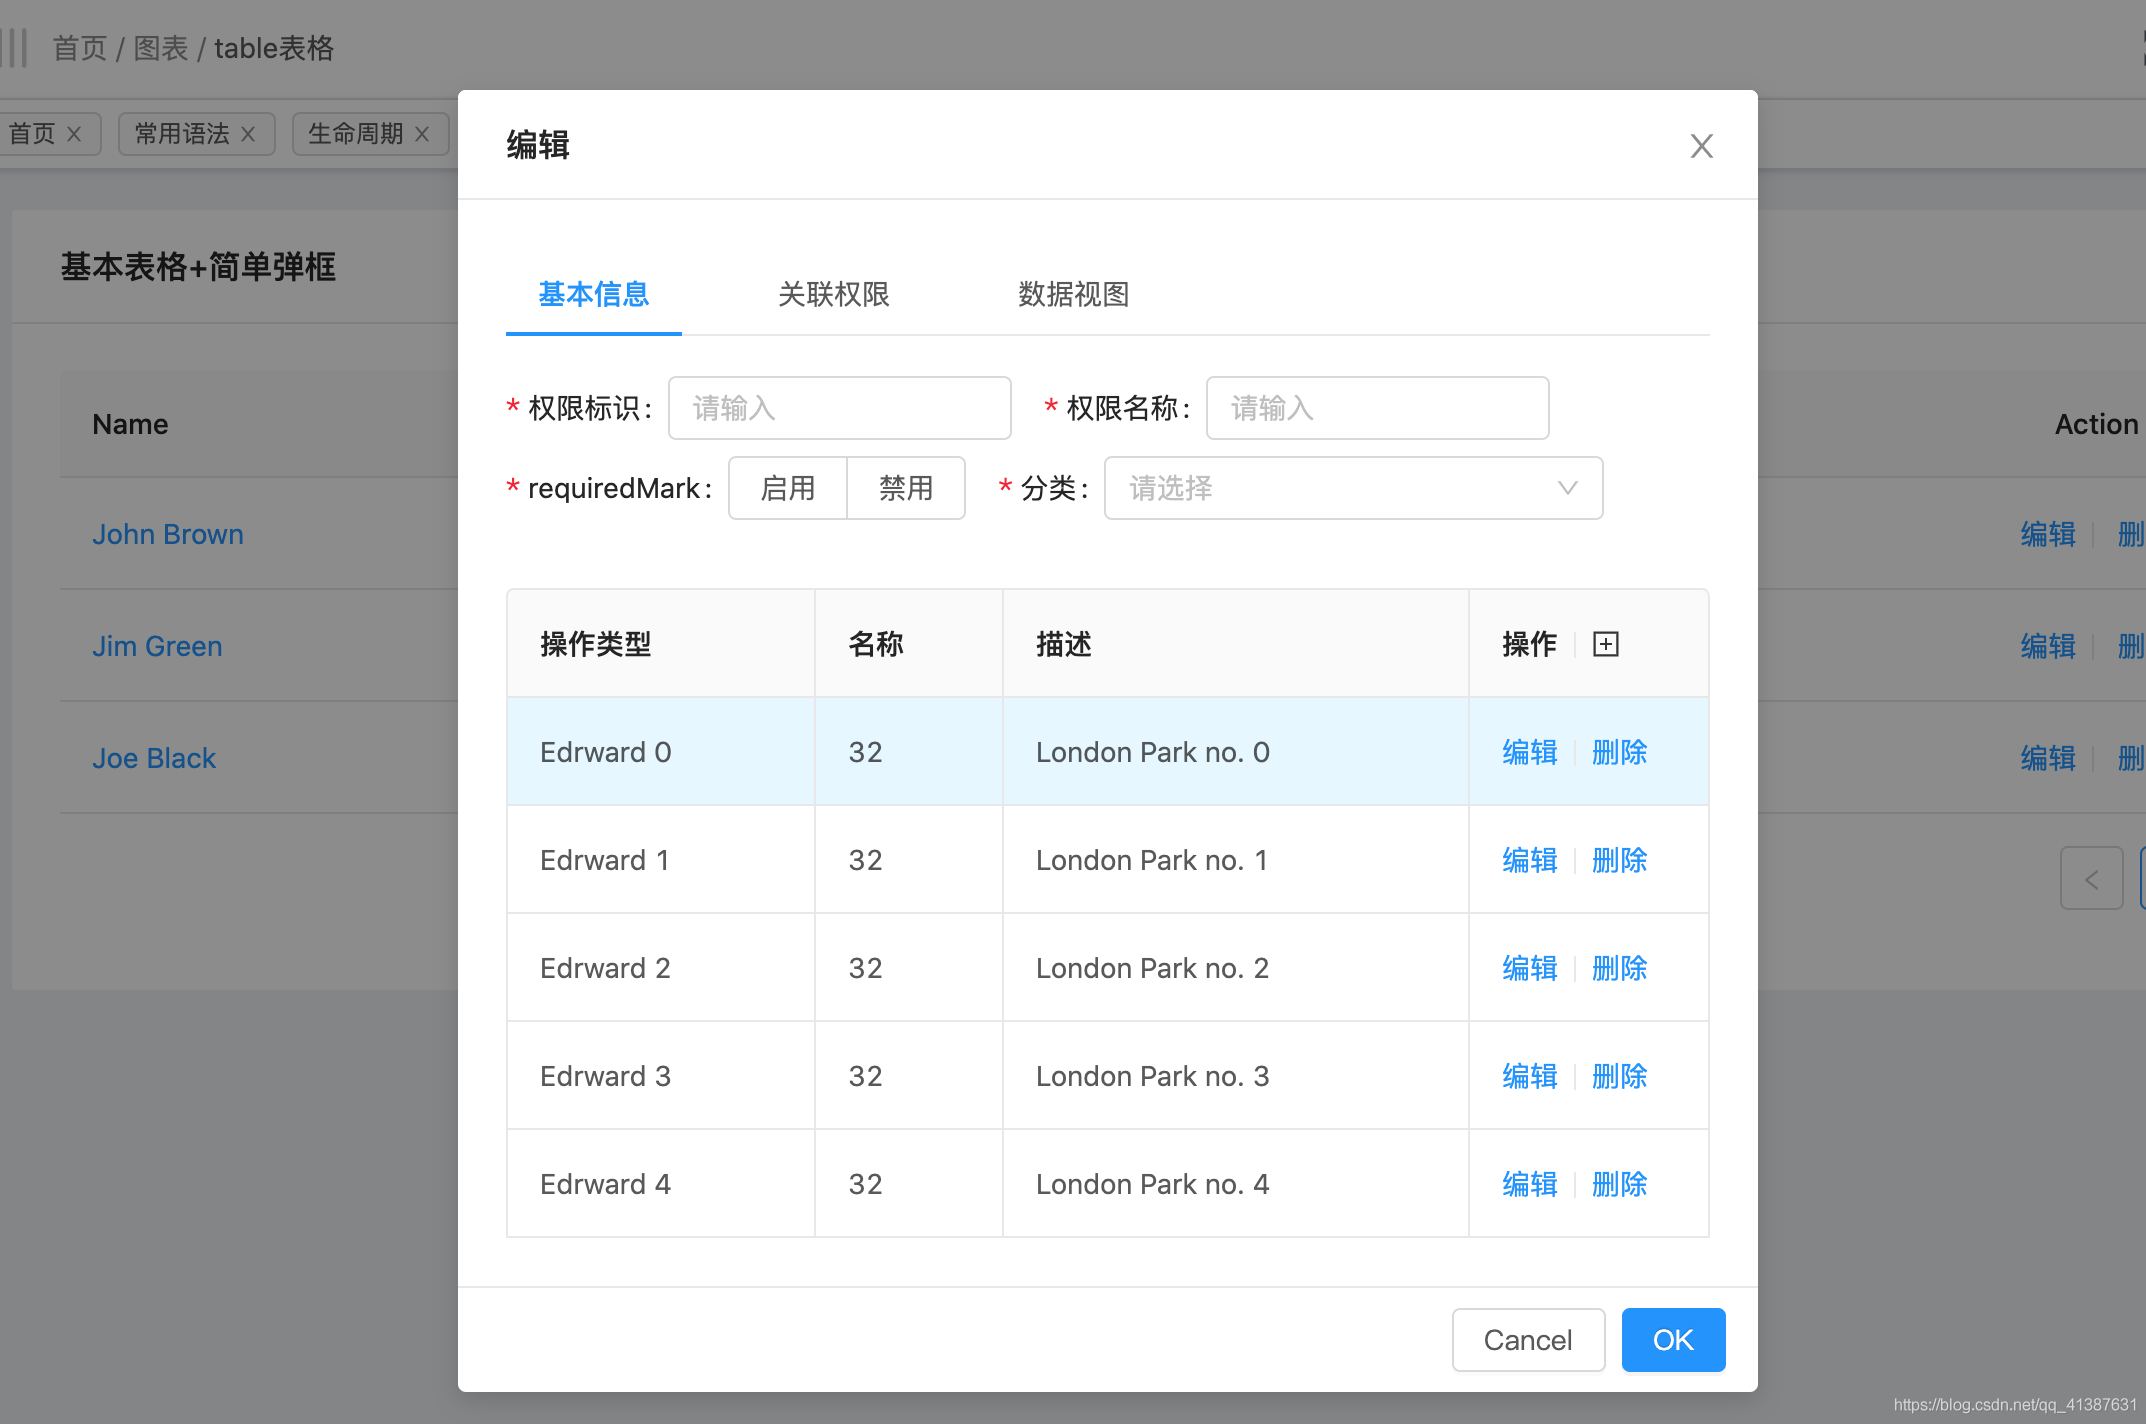This screenshot has width=2146, height=1424.
Task: Remove the 首页 filter tag
Action: coord(74,133)
